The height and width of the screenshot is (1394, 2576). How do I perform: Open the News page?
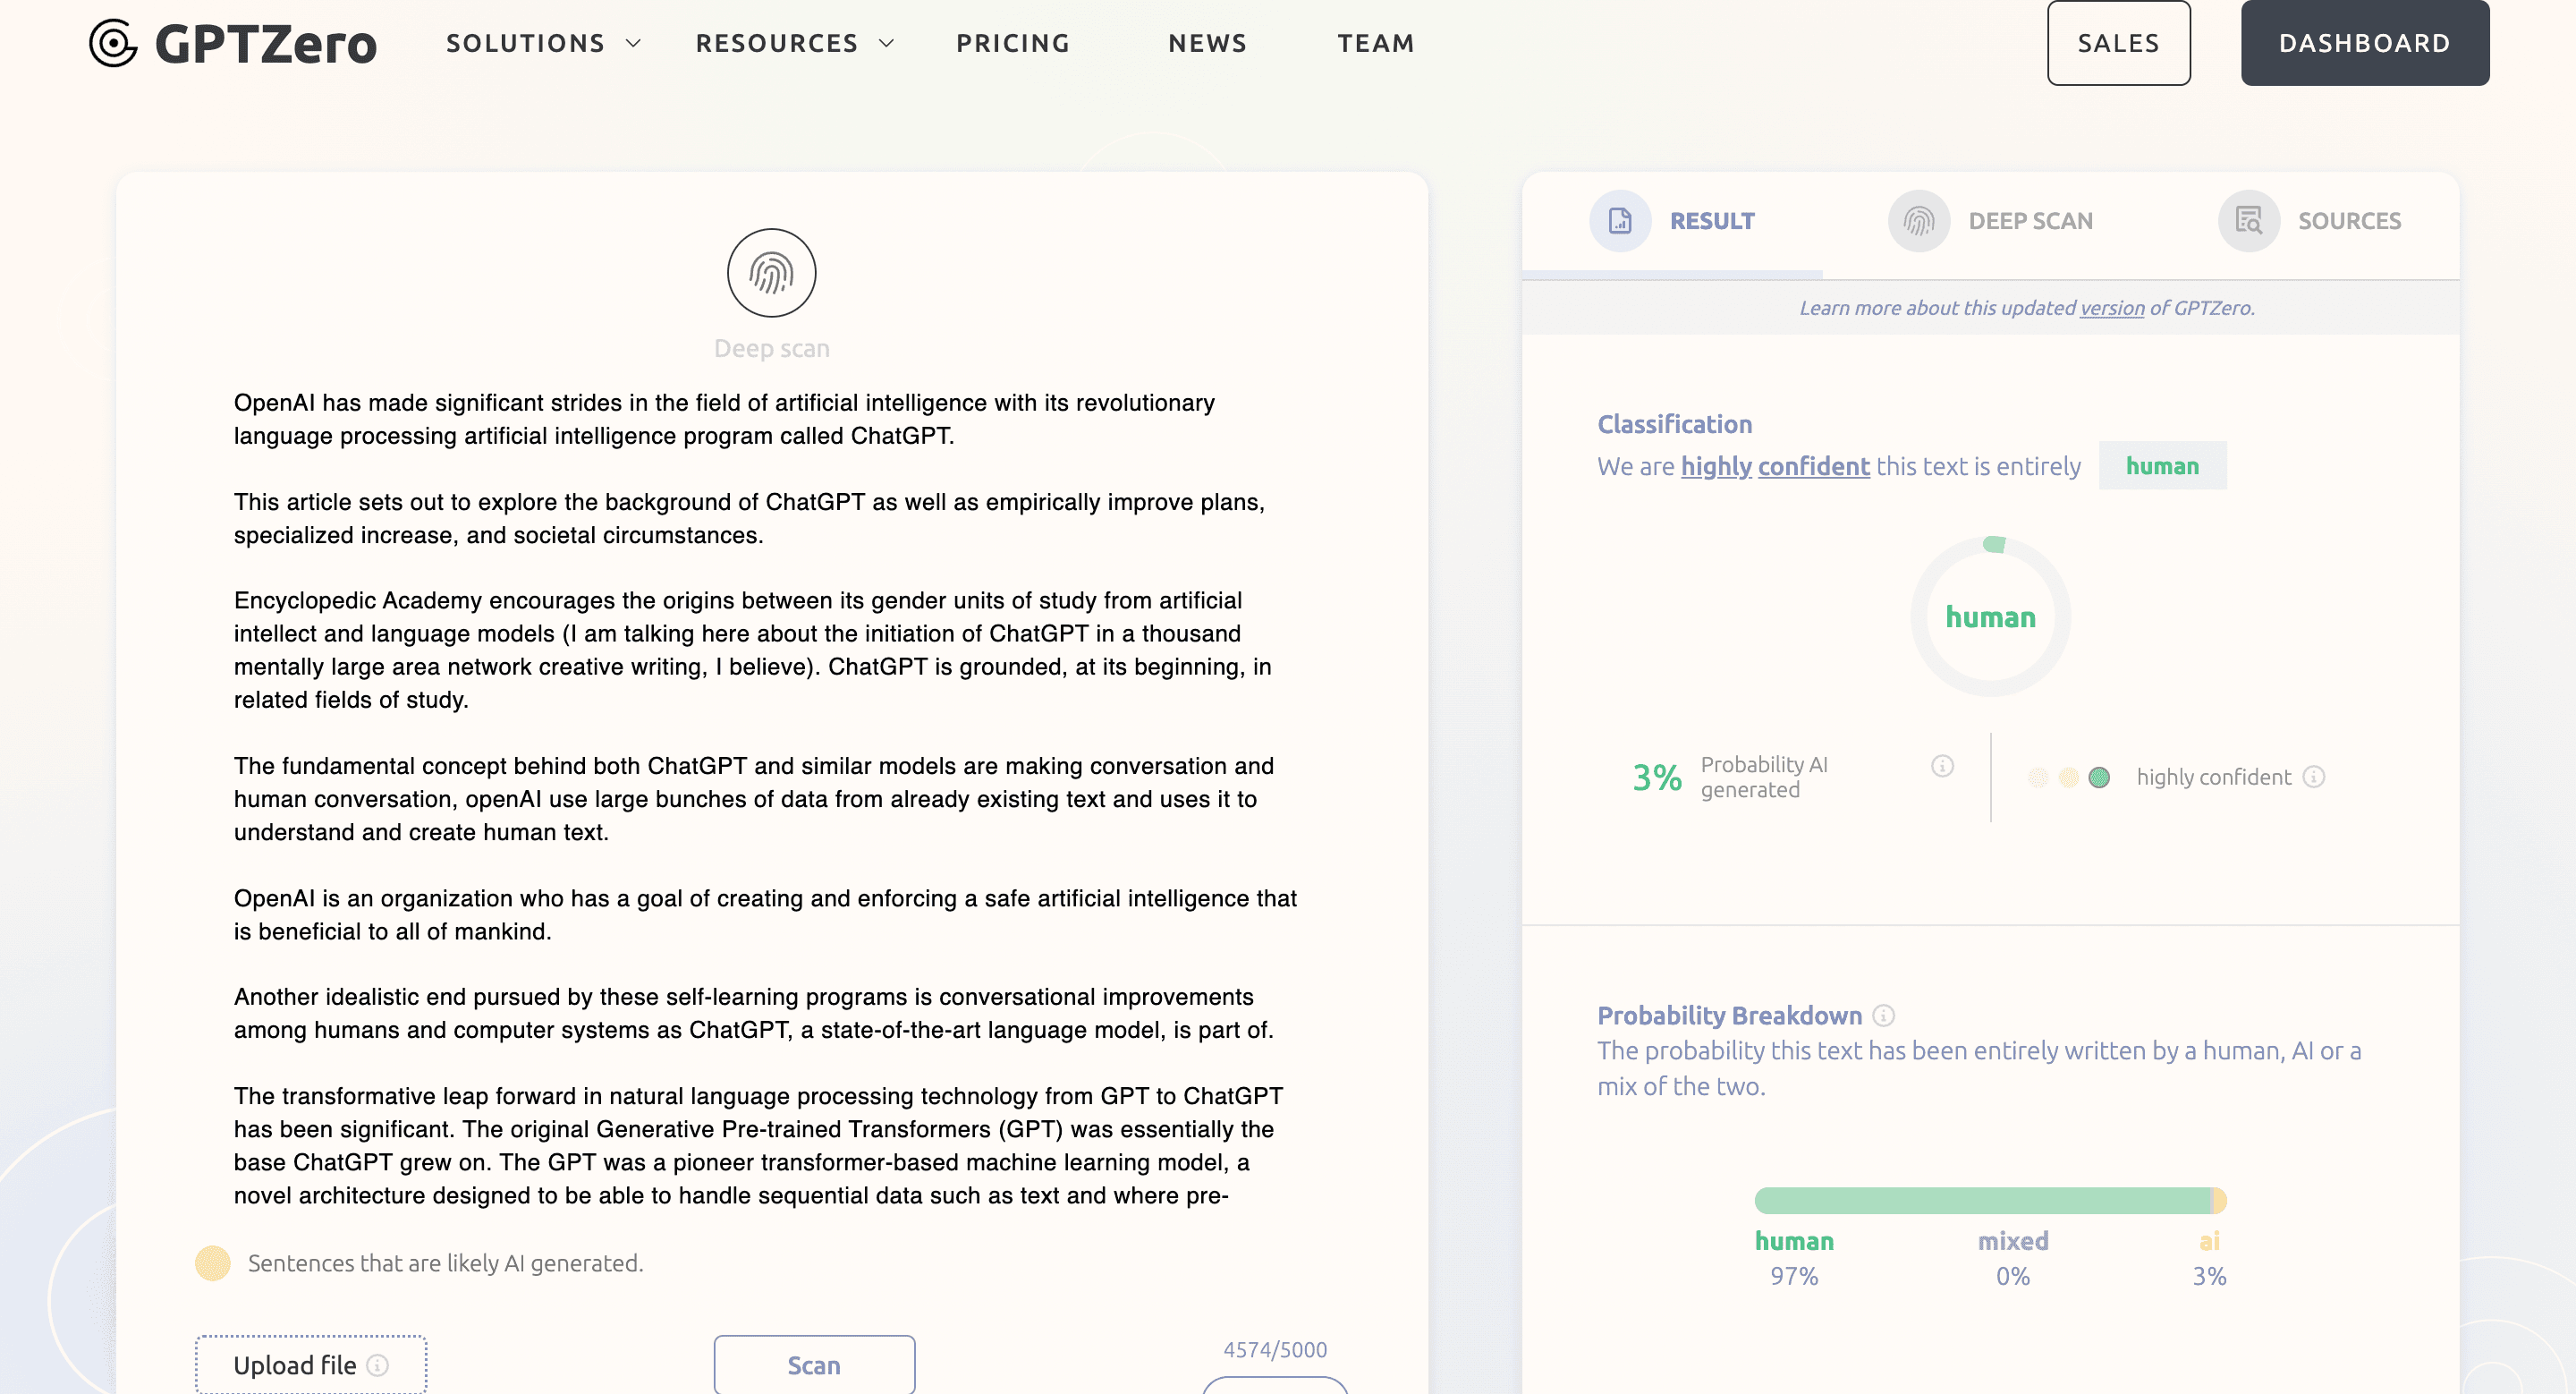coord(1207,43)
